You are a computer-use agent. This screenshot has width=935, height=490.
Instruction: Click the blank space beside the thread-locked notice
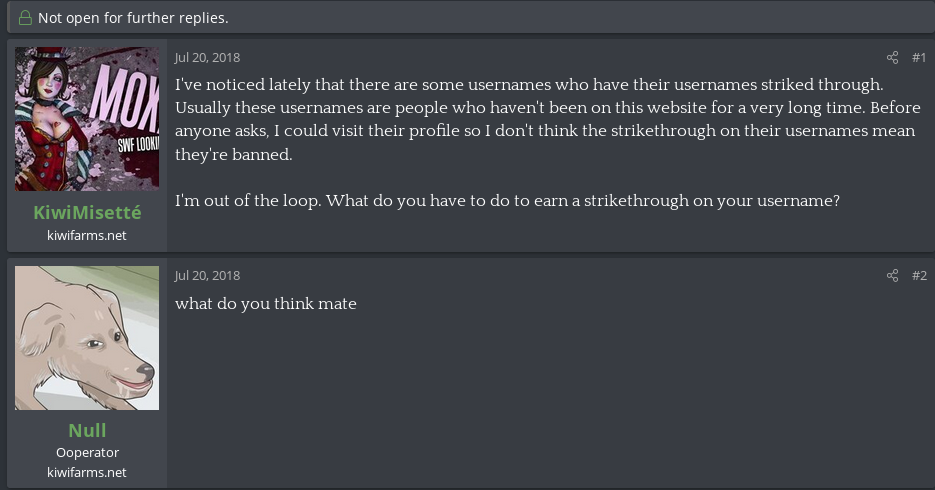(x=600, y=18)
